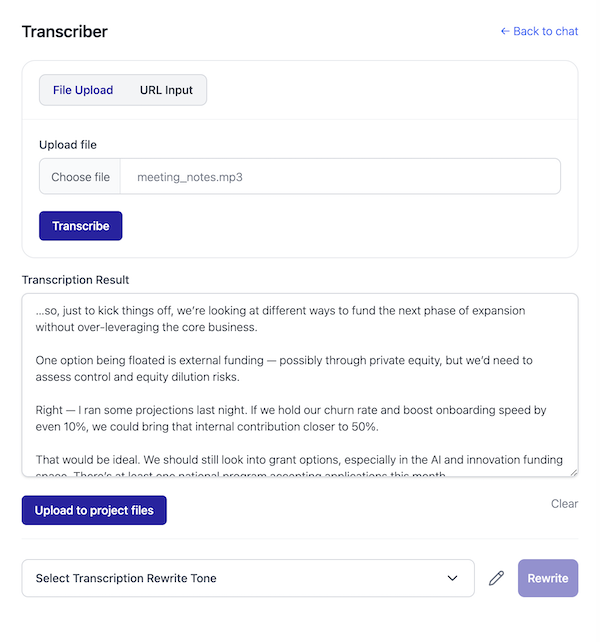Grab the transcription textarea resize handle
This screenshot has height=642, width=600.
click(x=572, y=471)
